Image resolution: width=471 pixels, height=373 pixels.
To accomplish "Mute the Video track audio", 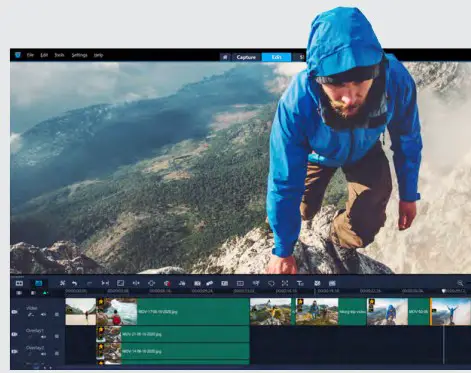I will (44, 314).
